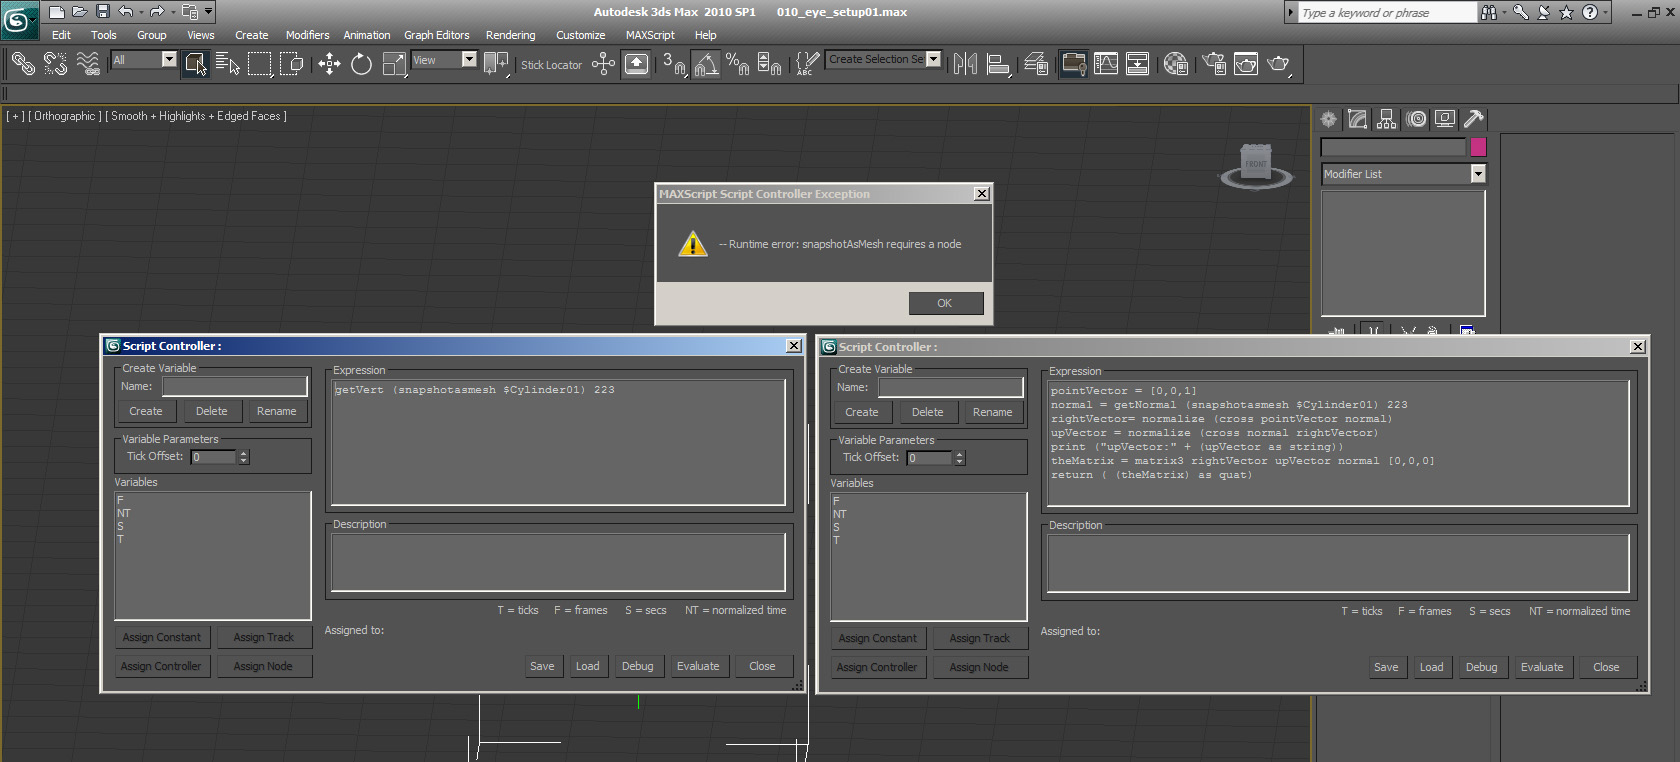Image resolution: width=1680 pixels, height=762 pixels.
Task: Open the MAXScript menu
Action: (650, 35)
